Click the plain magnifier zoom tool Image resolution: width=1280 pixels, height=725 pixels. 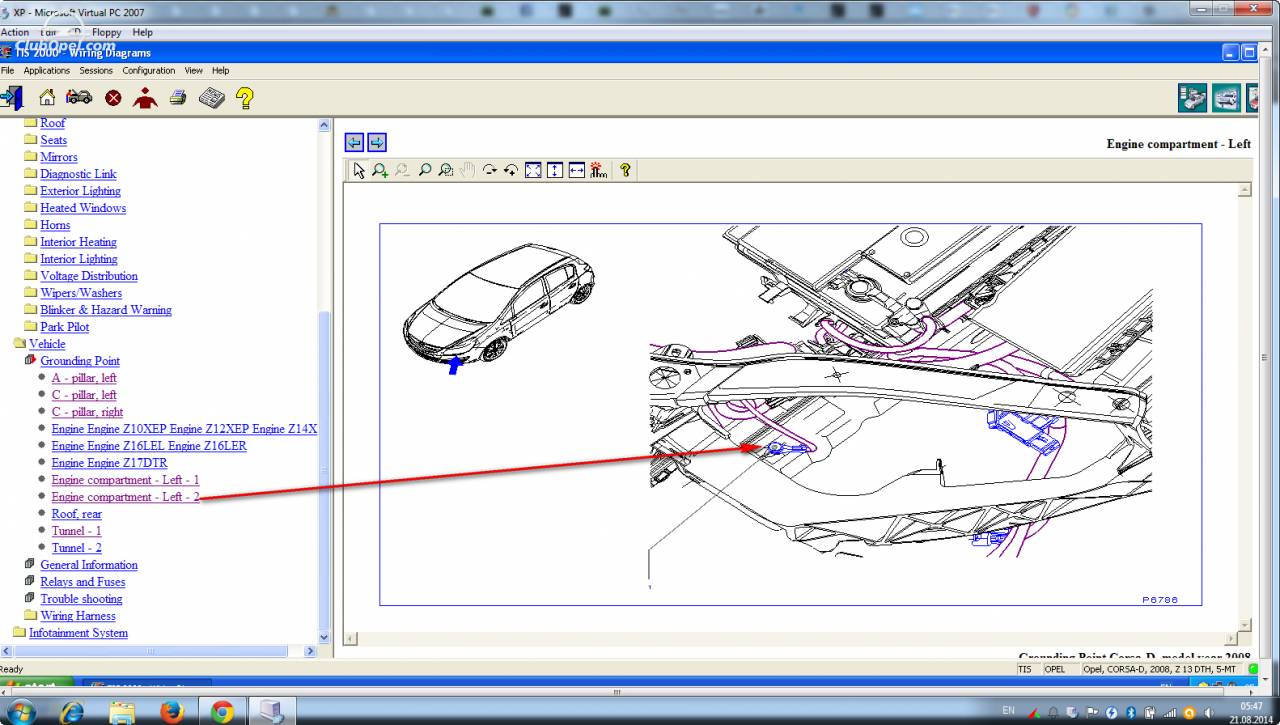(425, 171)
